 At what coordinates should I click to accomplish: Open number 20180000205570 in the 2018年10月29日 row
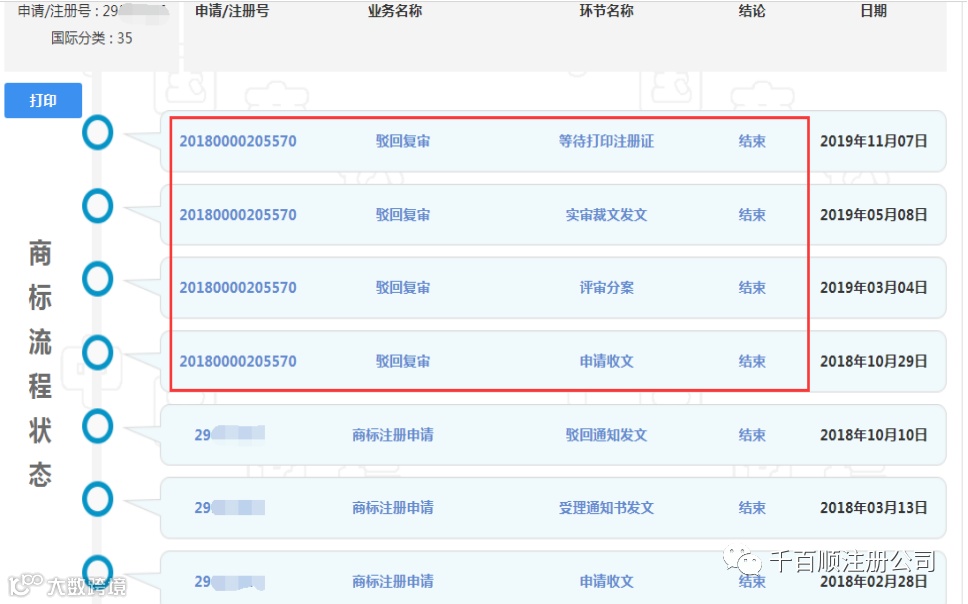coord(238,361)
